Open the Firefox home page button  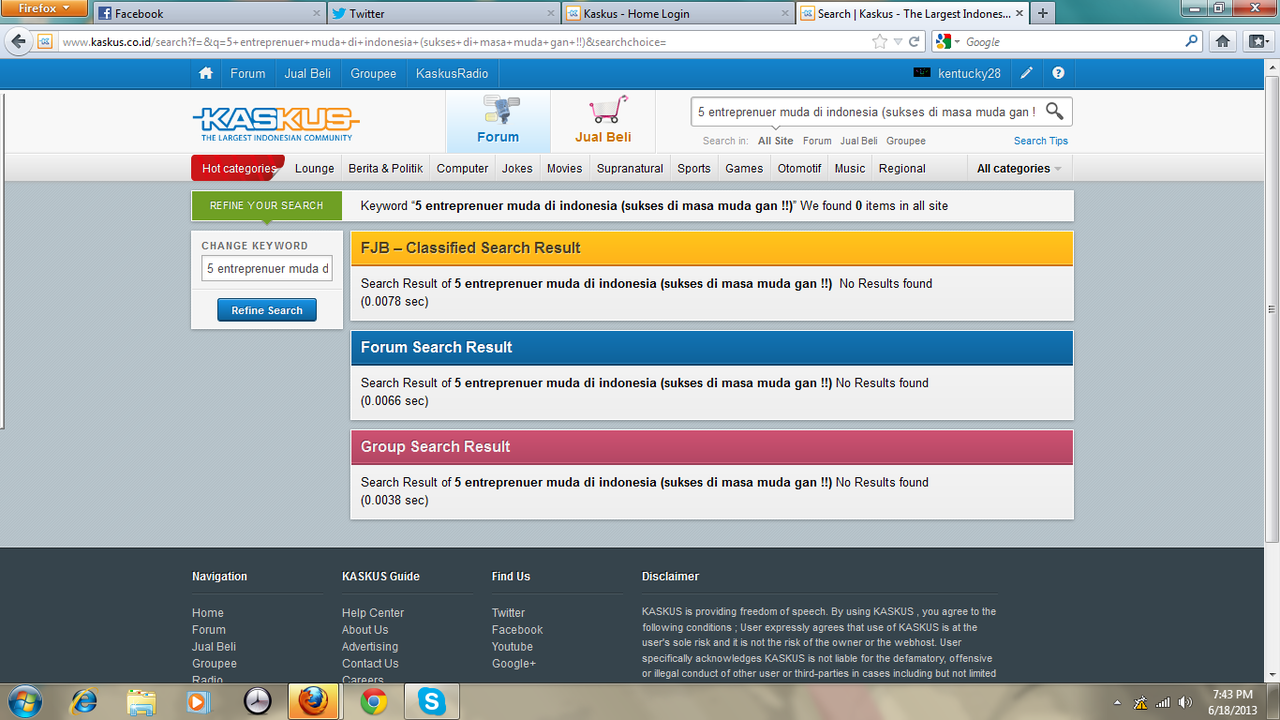1222,42
